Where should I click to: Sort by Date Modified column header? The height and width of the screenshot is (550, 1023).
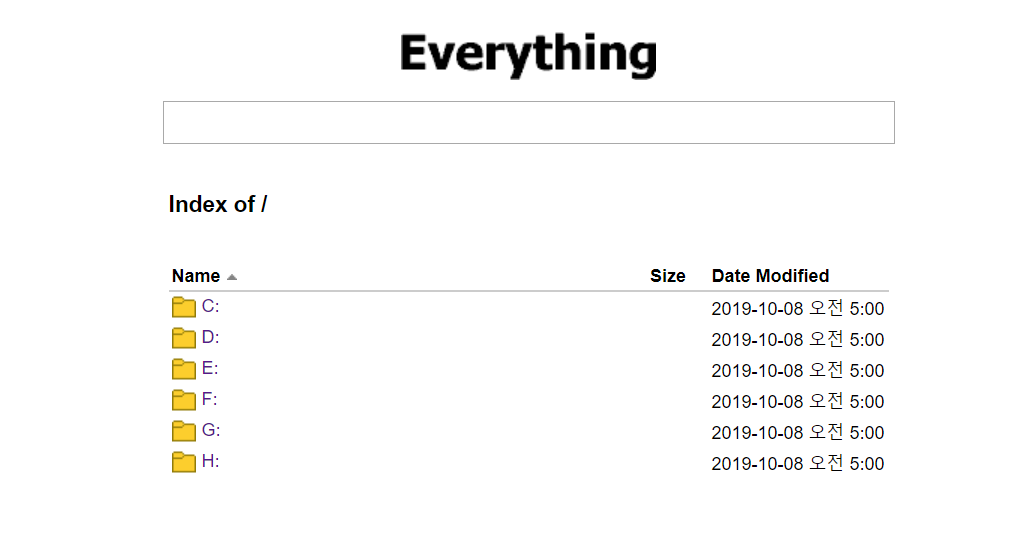(770, 276)
